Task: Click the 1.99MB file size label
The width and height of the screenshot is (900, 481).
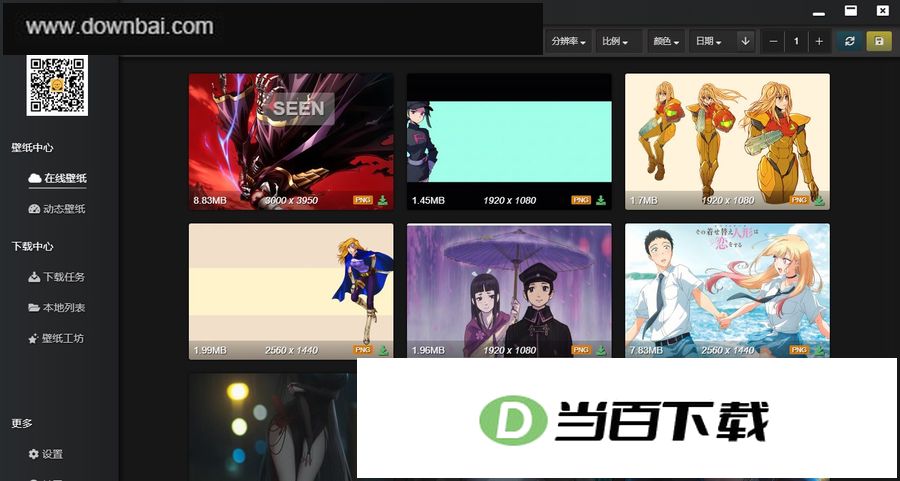Action: tap(210, 350)
